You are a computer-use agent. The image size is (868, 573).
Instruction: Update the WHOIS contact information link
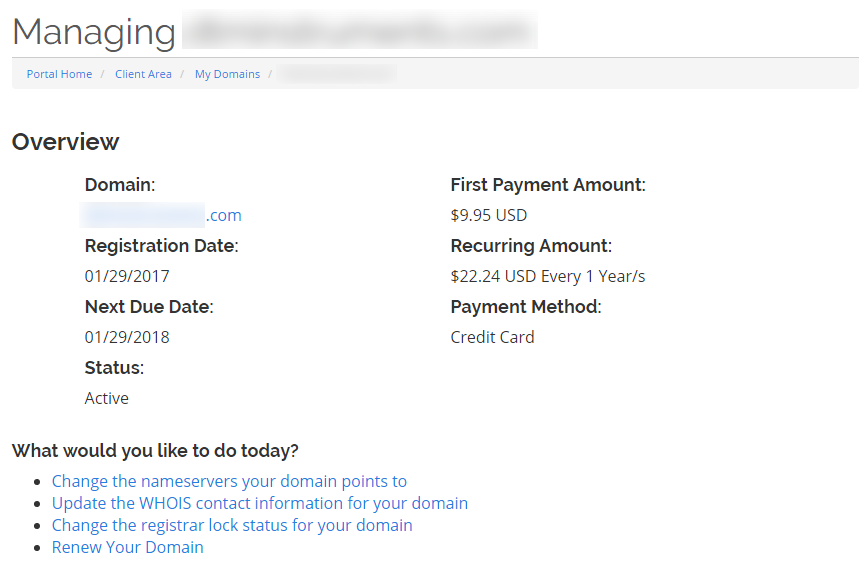click(x=259, y=503)
